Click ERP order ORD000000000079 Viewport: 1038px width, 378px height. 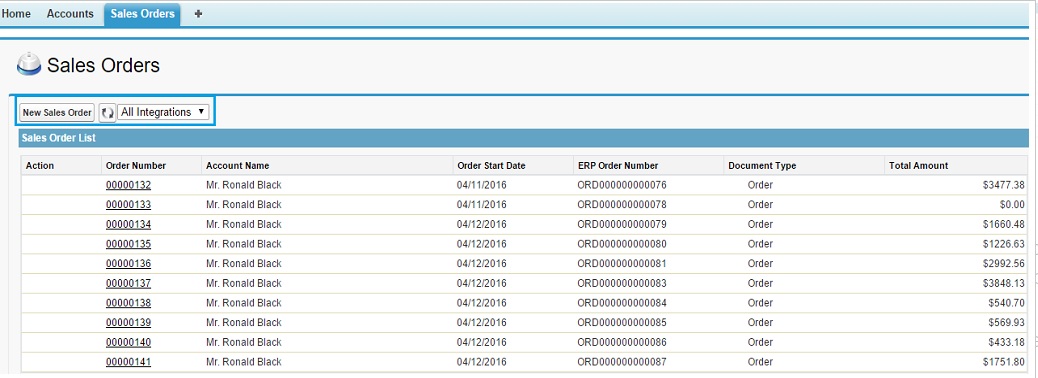622,224
